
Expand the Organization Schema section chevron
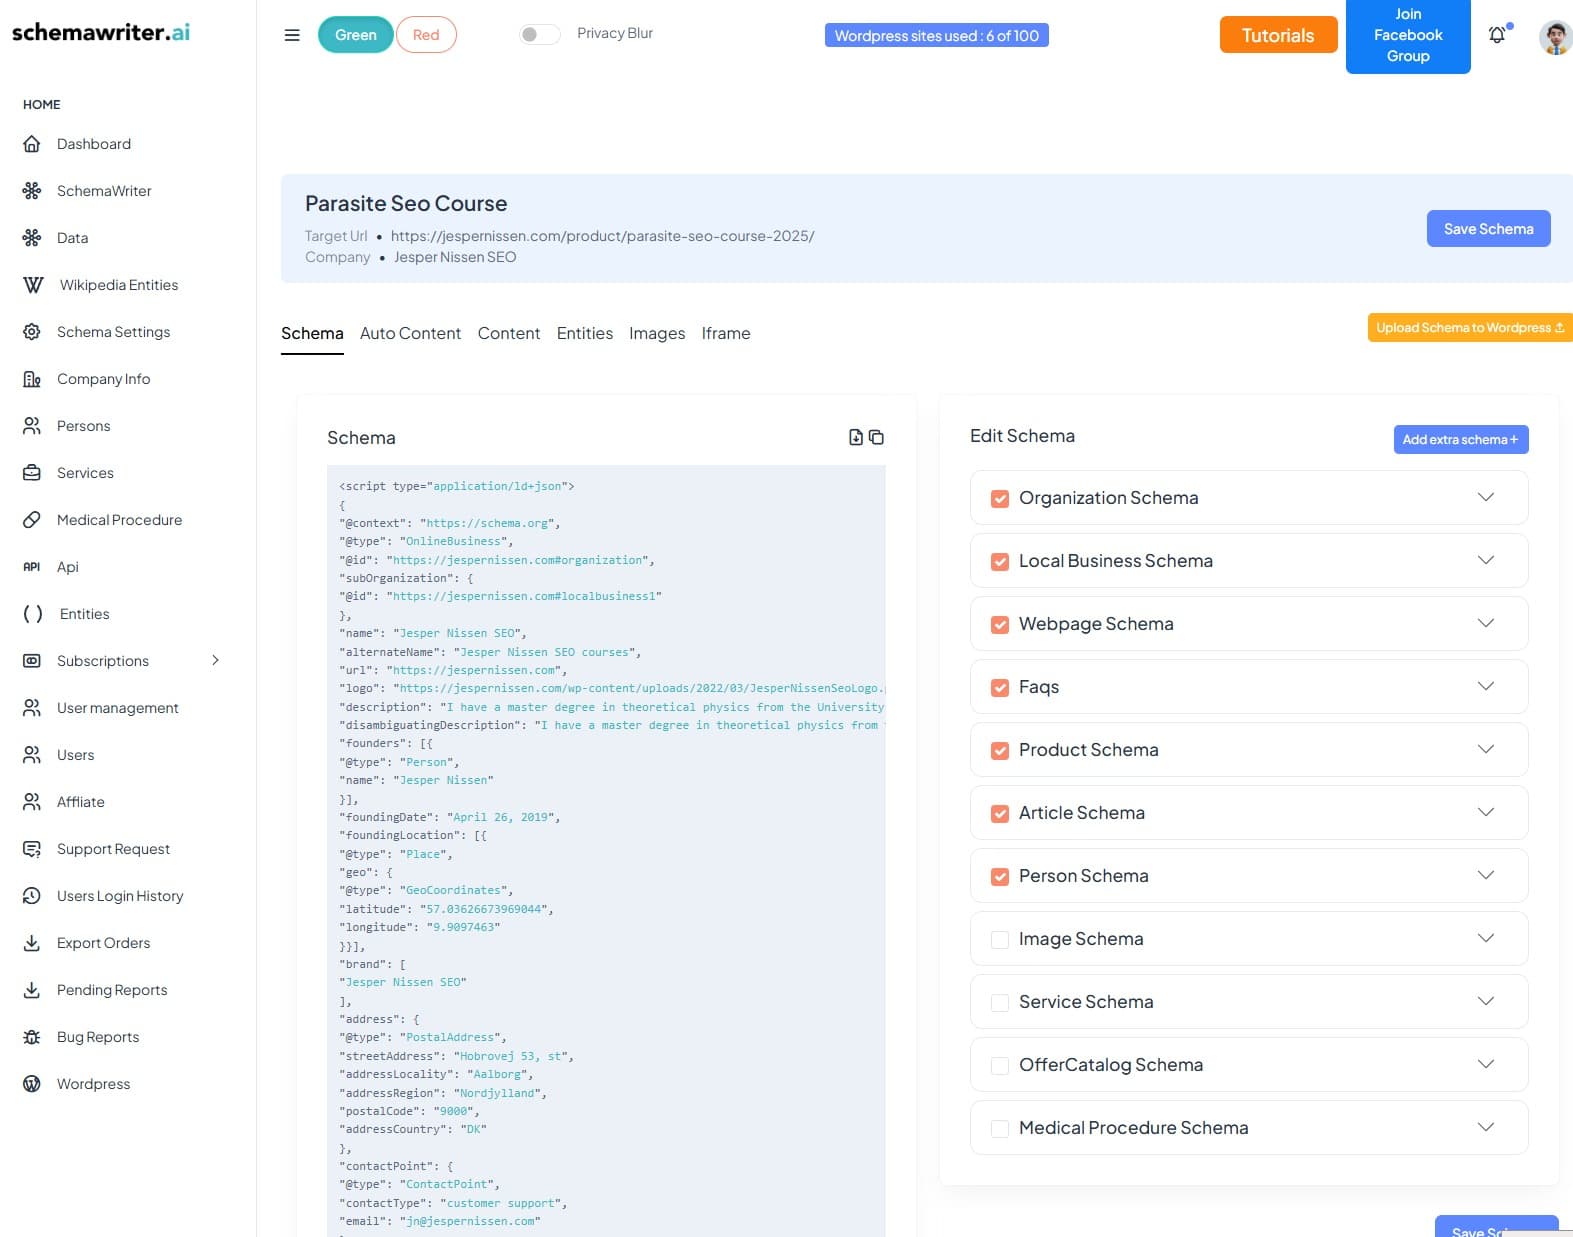click(1486, 497)
